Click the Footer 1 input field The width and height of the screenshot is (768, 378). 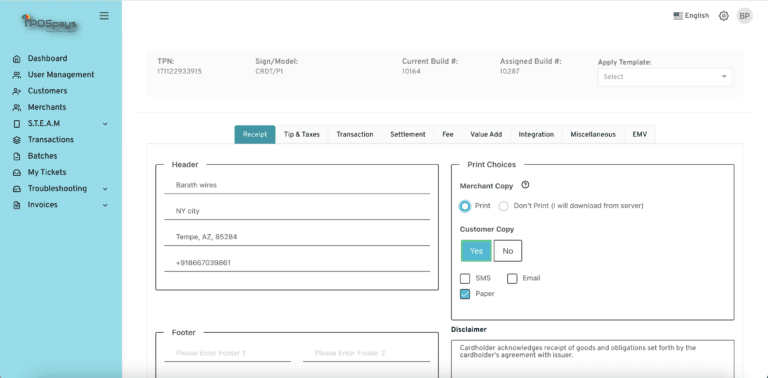click(227, 353)
